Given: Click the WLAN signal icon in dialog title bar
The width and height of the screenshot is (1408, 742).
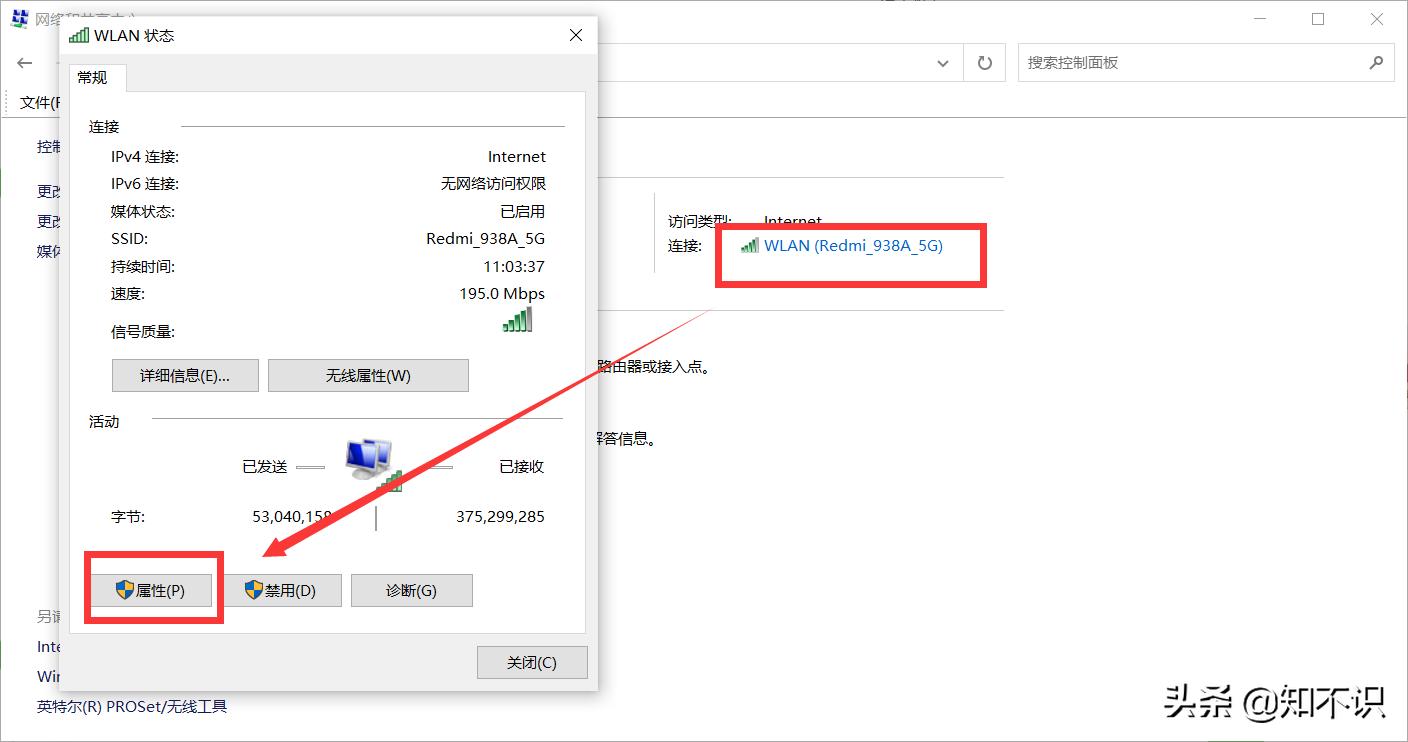Looking at the screenshot, I should coord(79,34).
